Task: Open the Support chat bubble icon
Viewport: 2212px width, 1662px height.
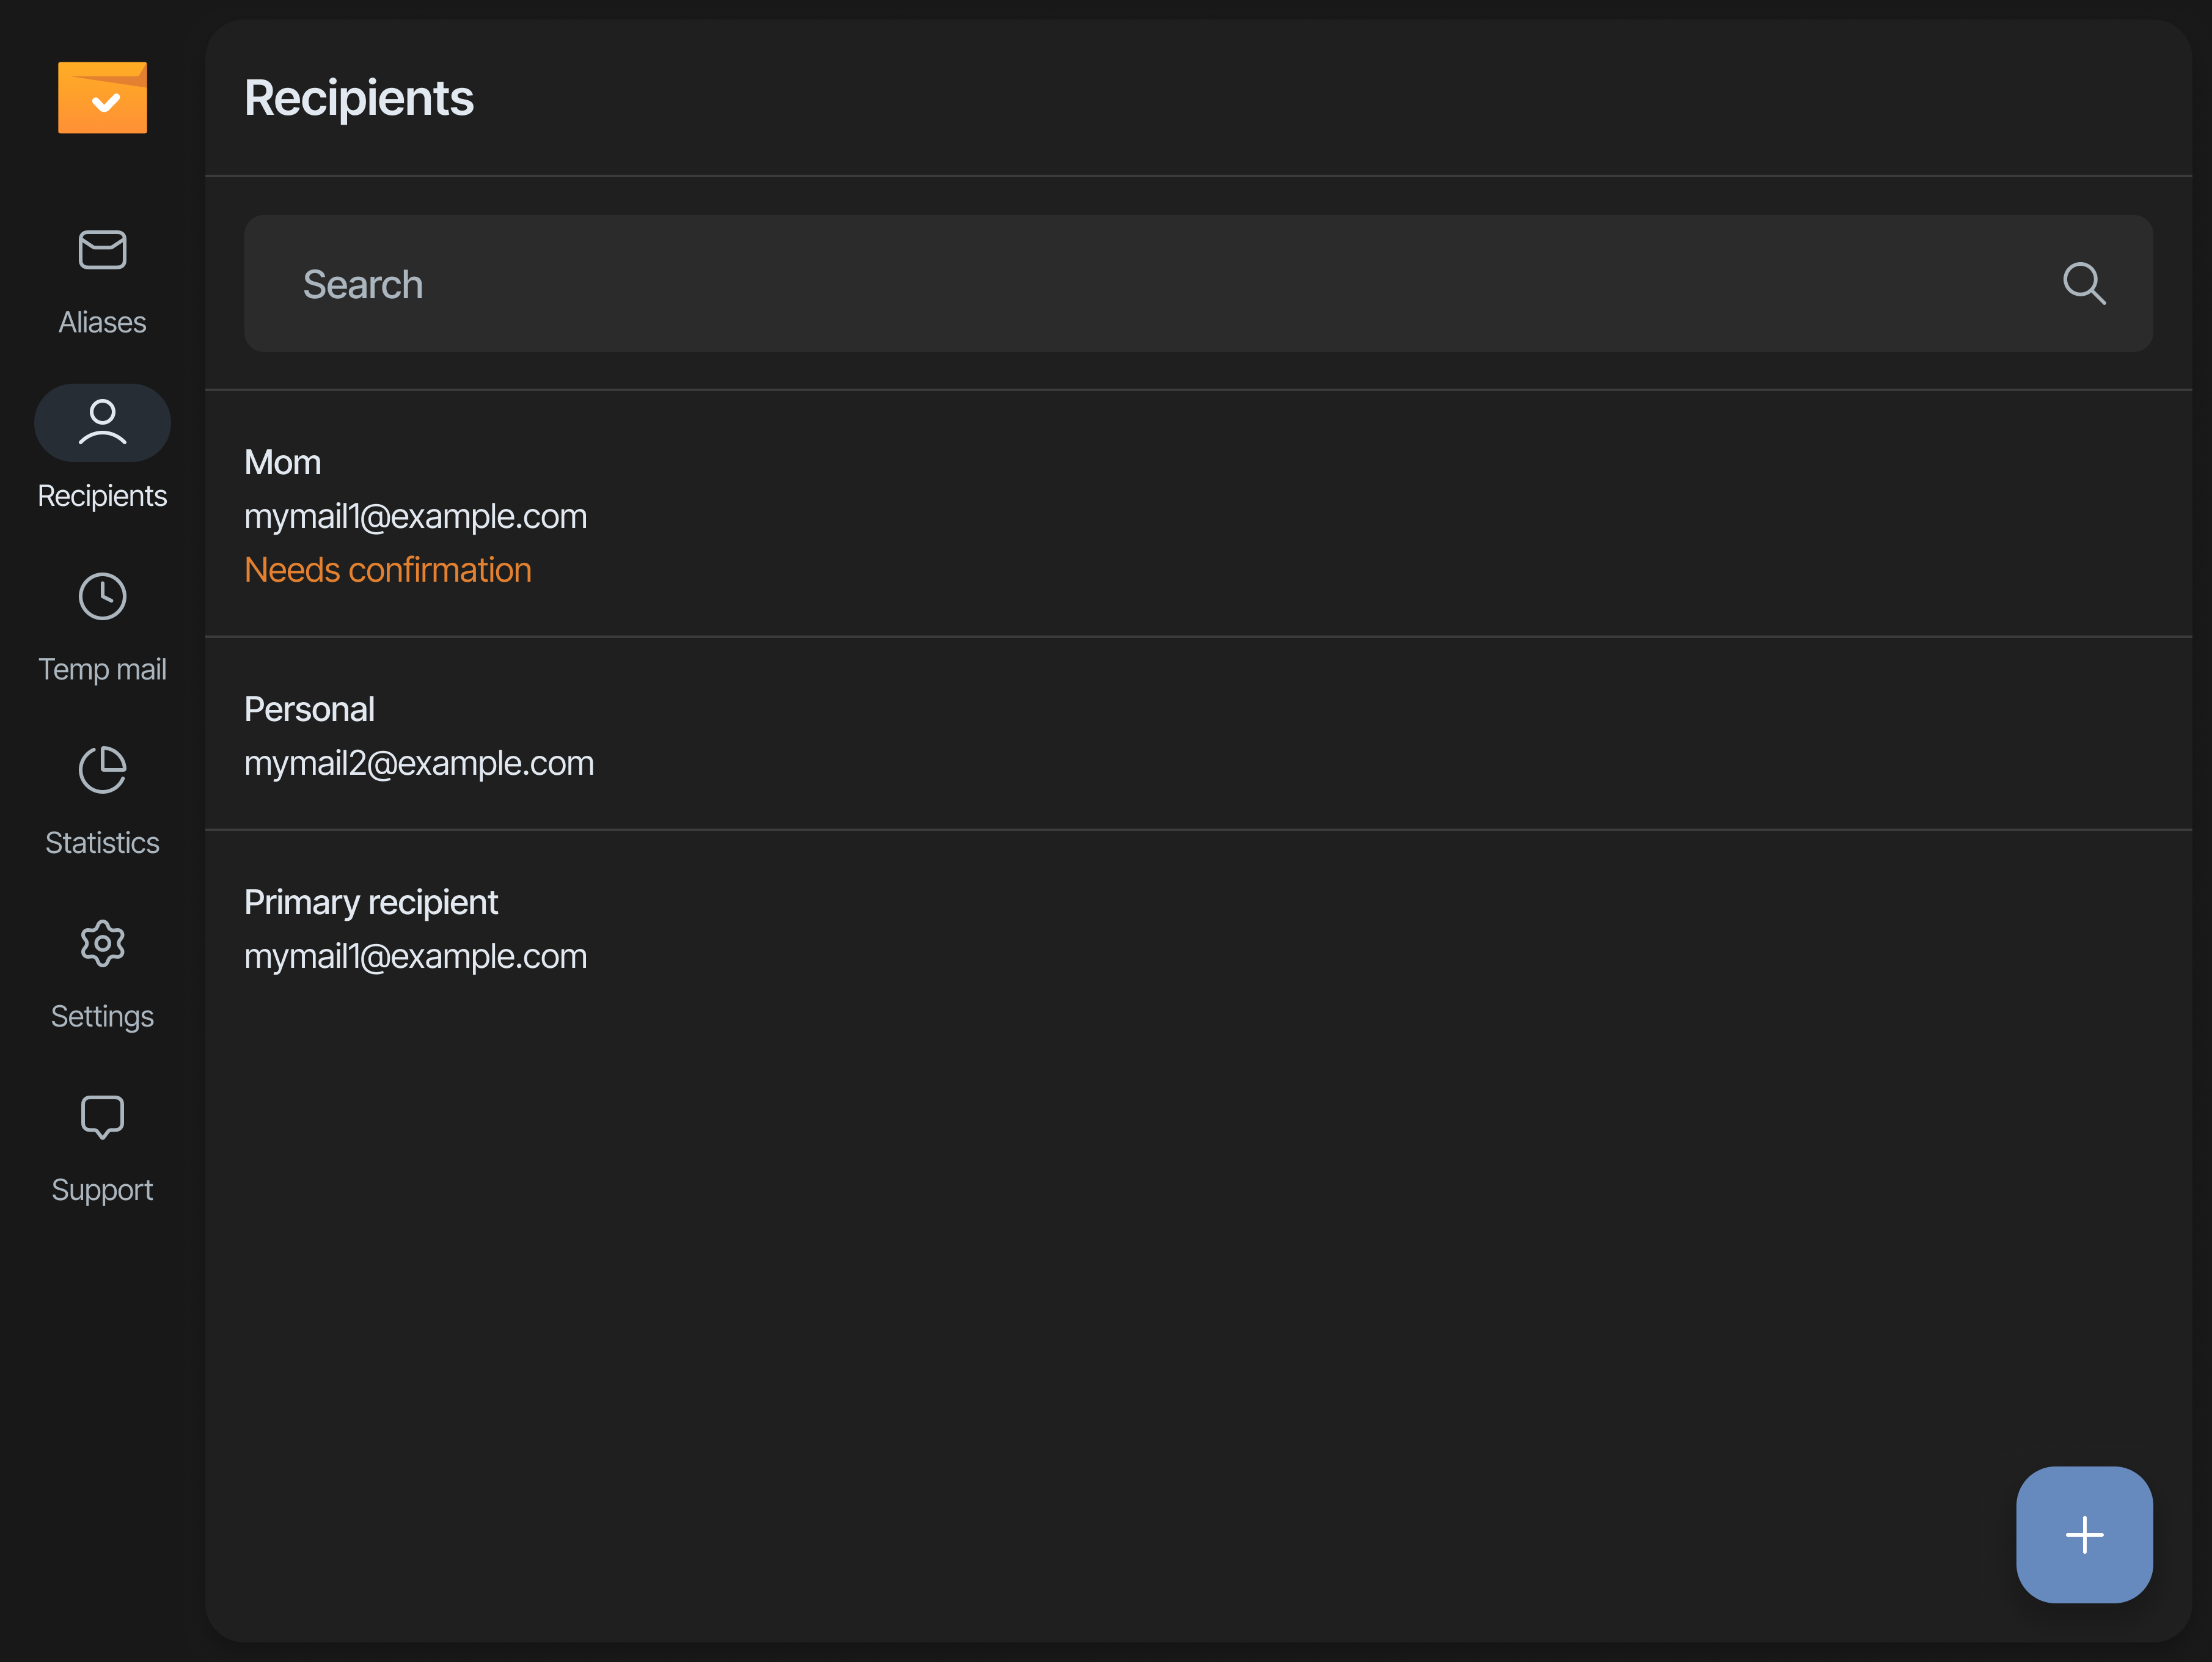Action: click(x=102, y=1117)
